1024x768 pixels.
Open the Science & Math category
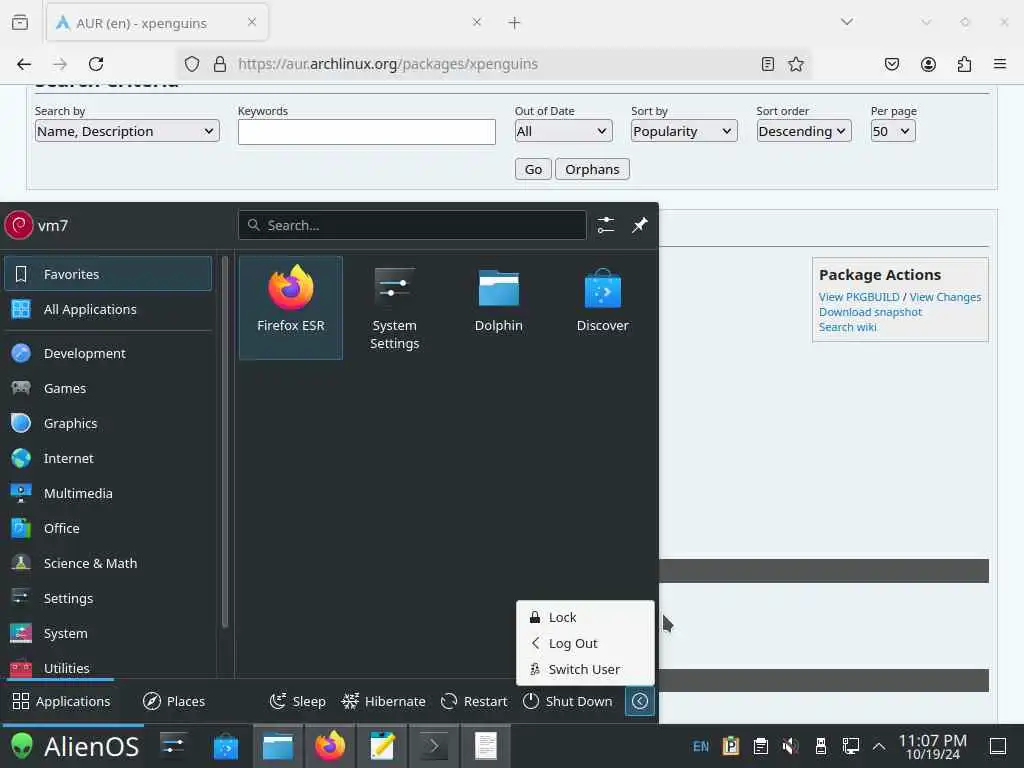coord(108,564)
